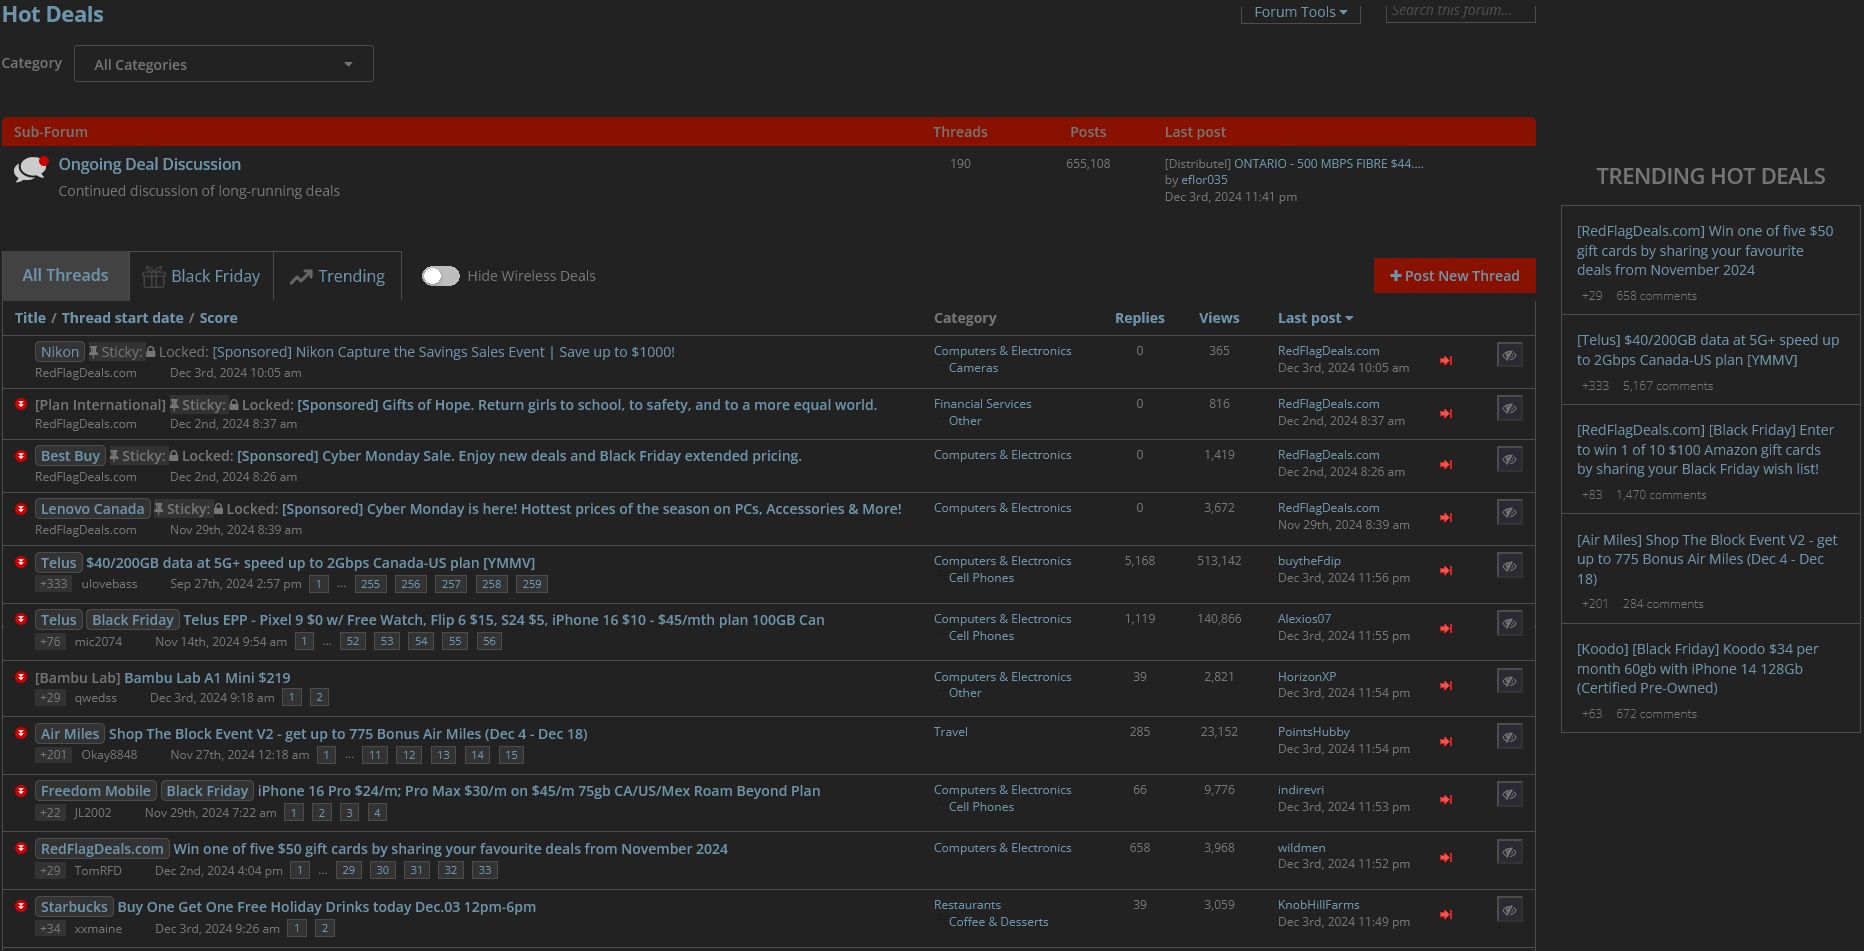Click unread marker on Telus EPP thread
Viewport: 1864px width, 951px height.
tap(20, 619)
